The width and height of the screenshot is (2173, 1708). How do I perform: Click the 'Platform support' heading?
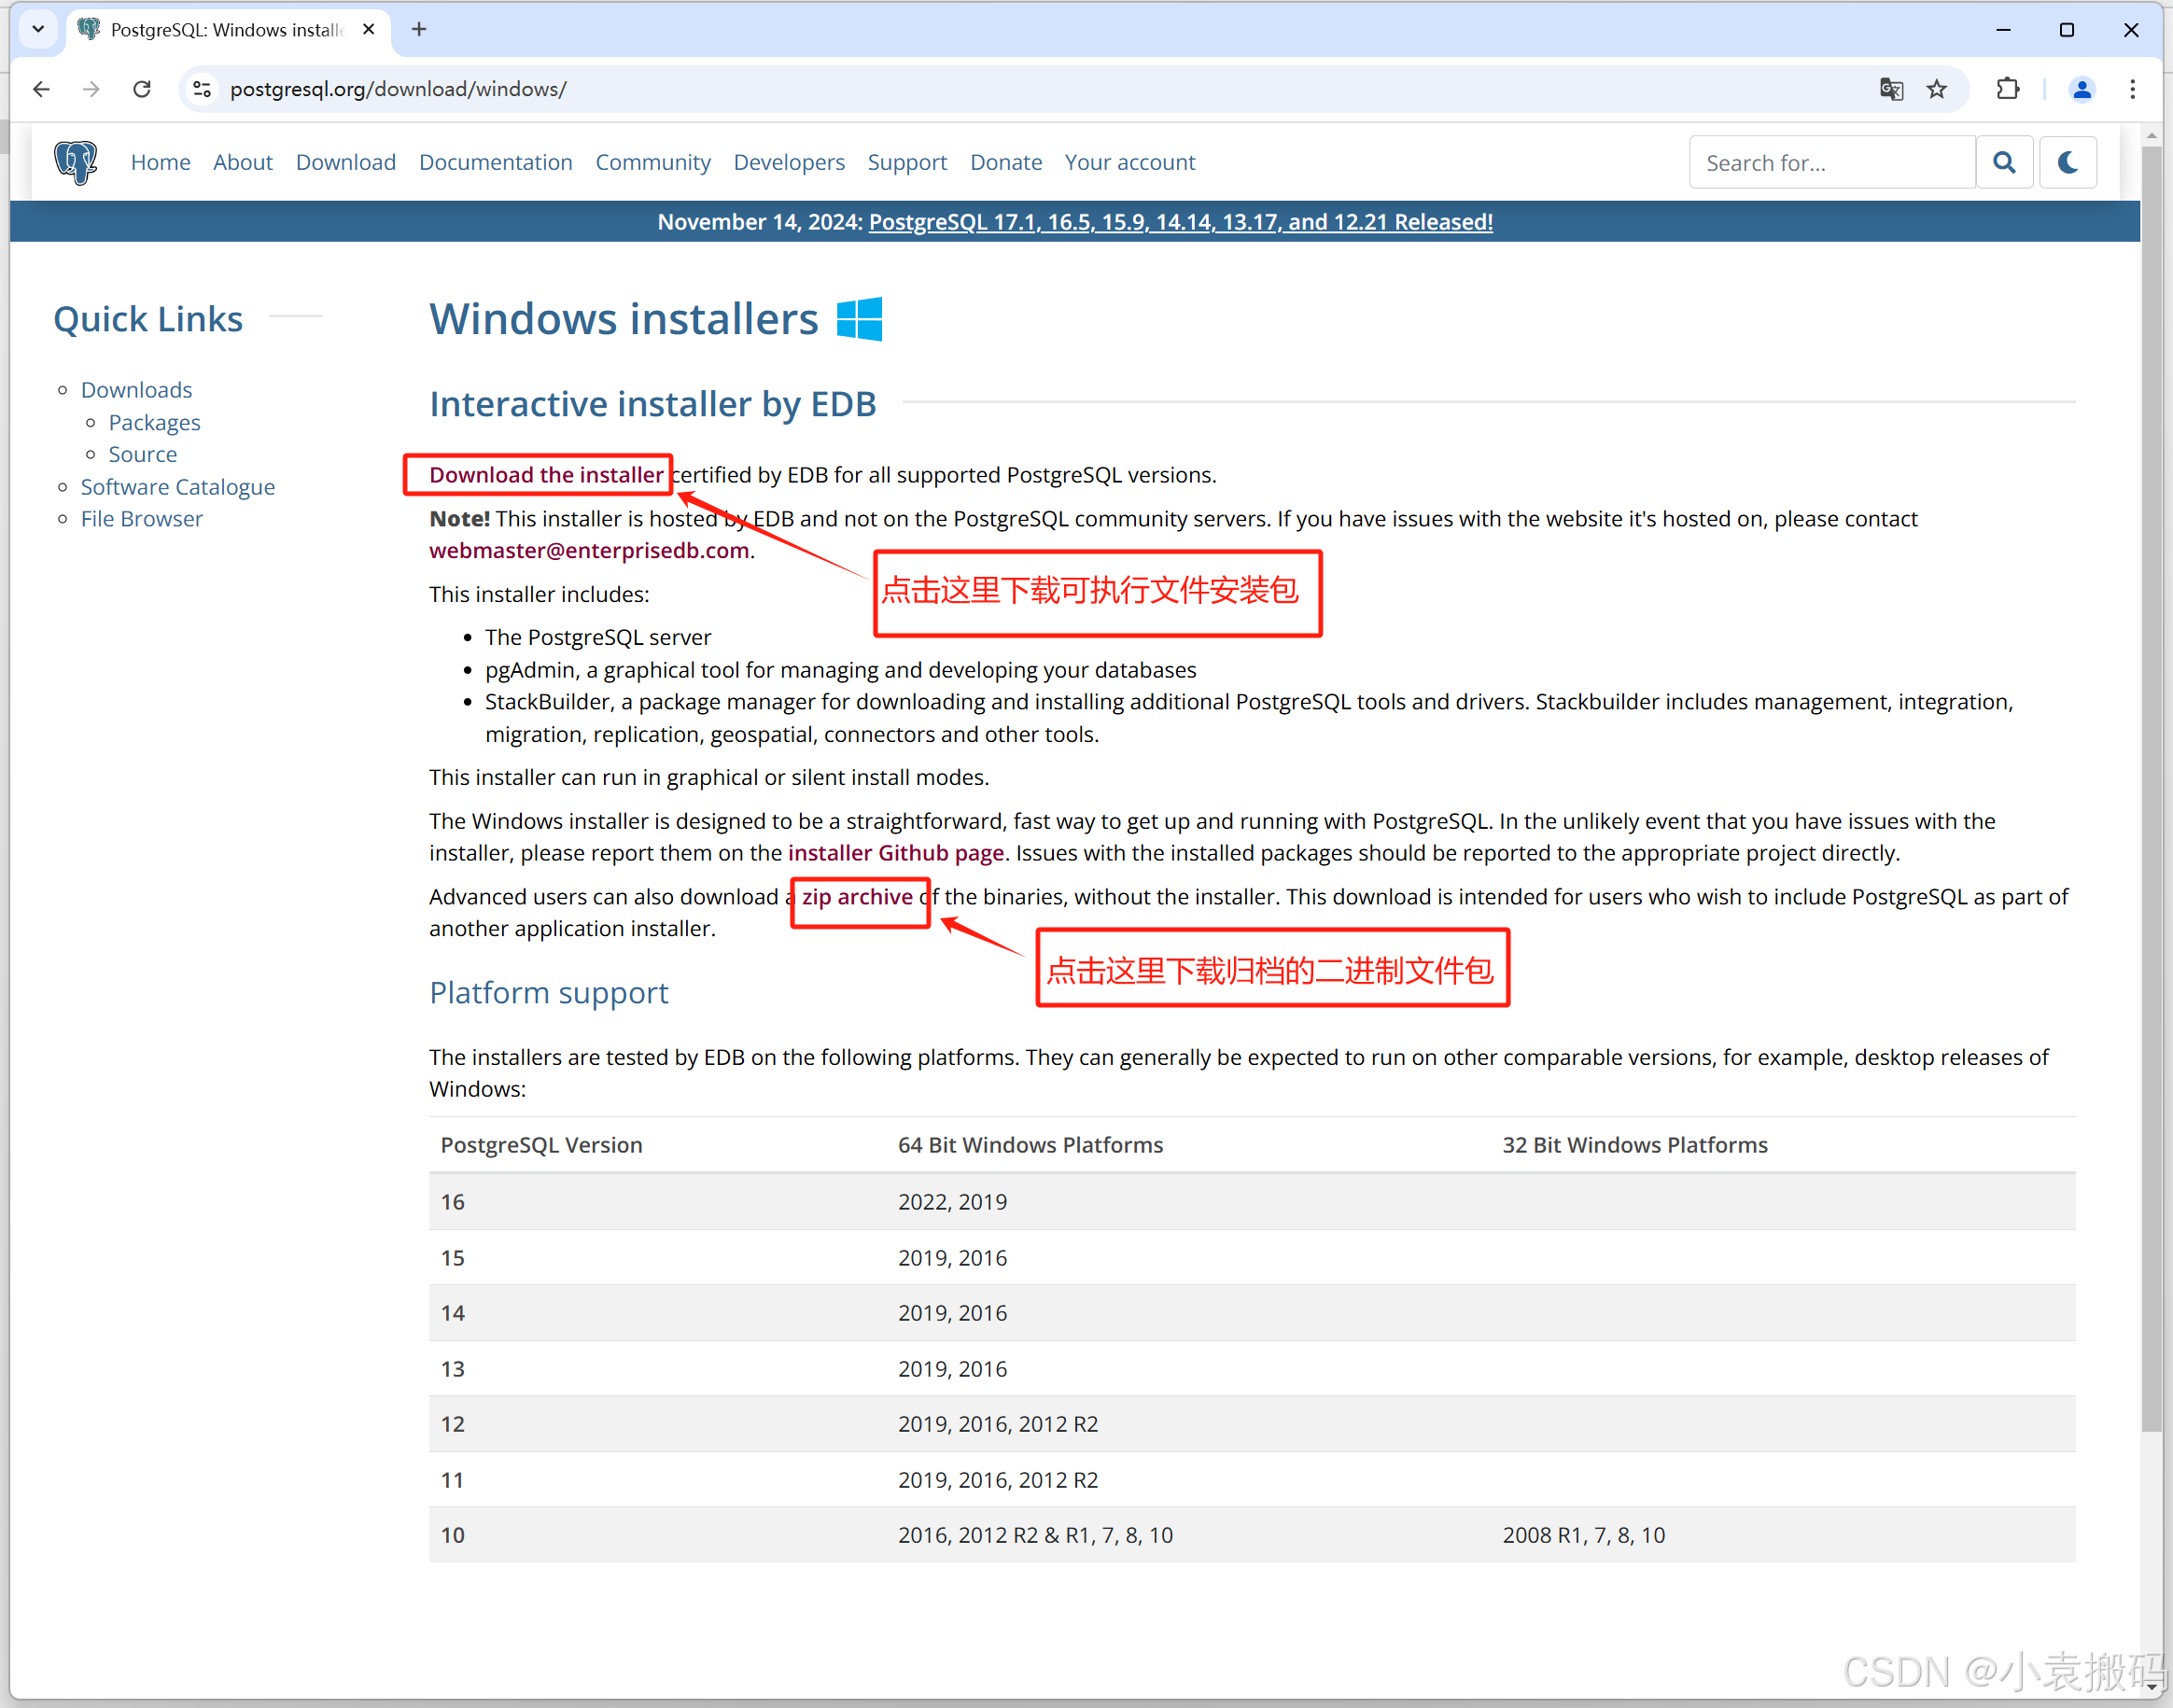pyautogui.click(x=549, y=993)
